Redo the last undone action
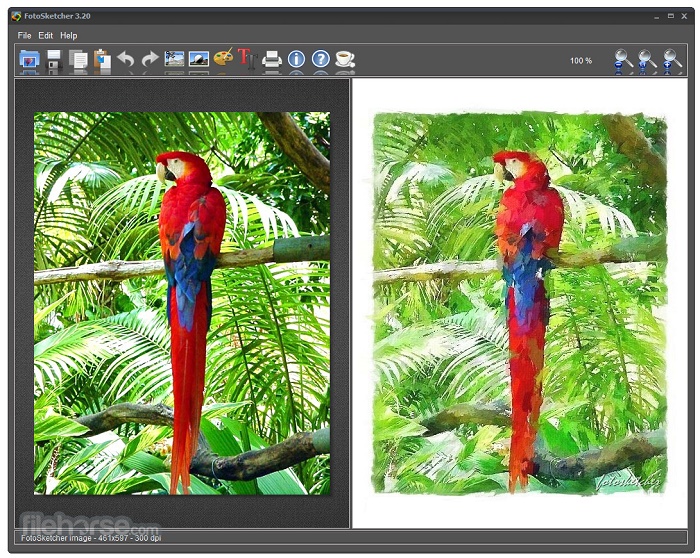Screen dimensions: 700x558 point(150,60)
